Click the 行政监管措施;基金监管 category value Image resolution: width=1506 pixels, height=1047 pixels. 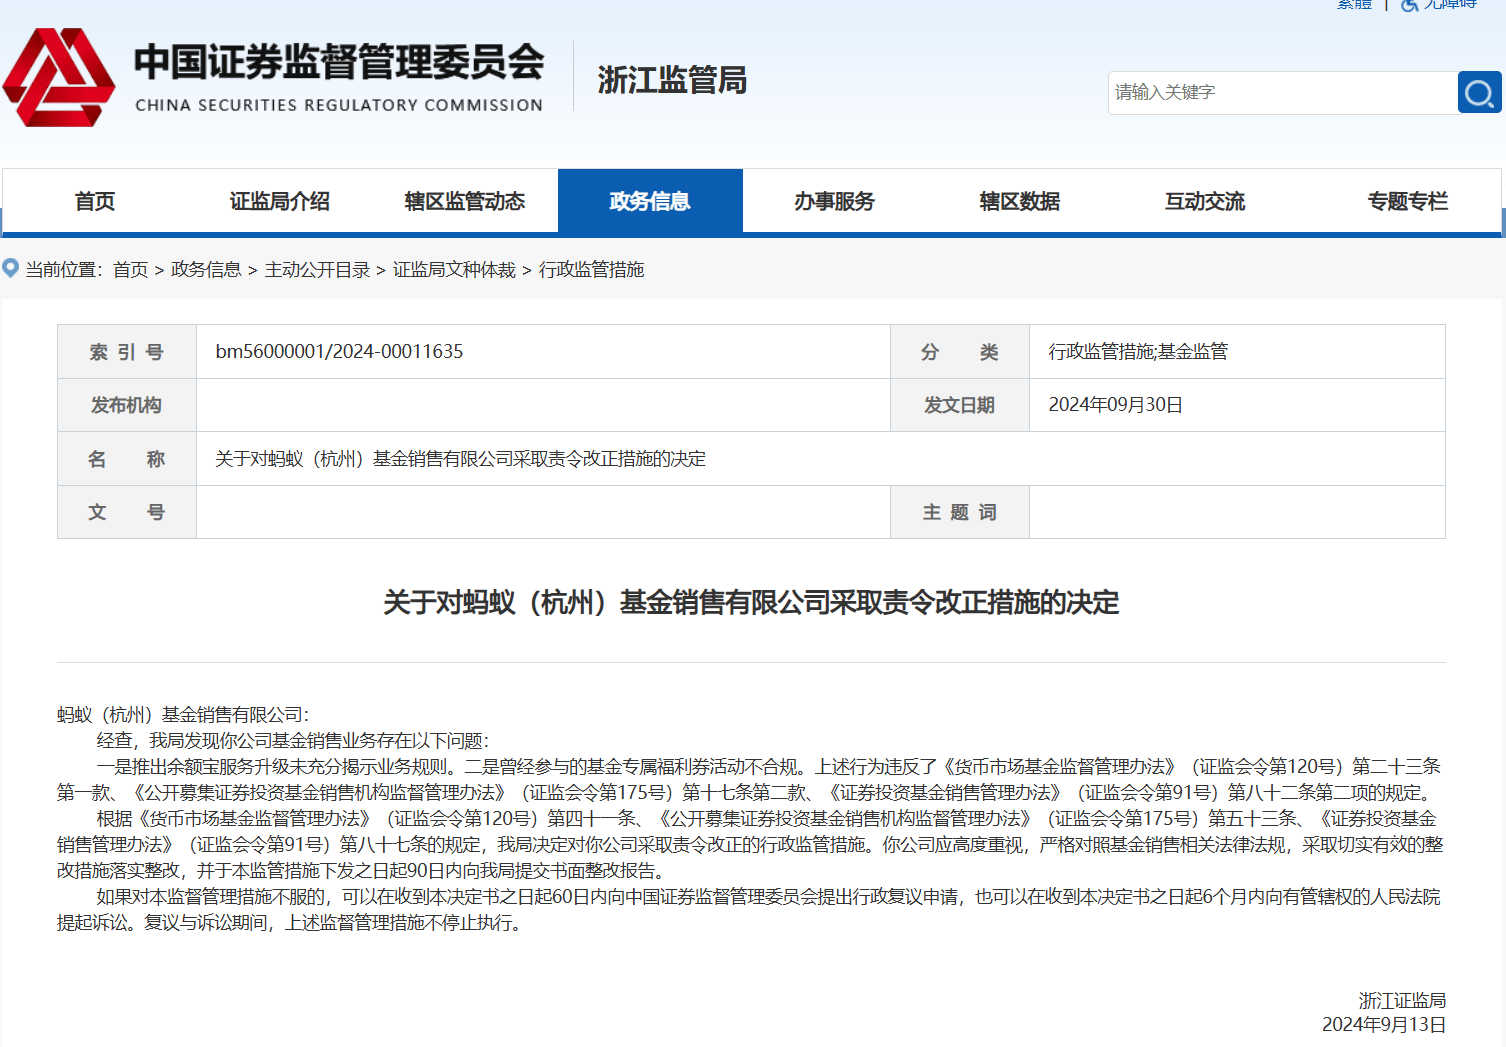pos(1138,351)
